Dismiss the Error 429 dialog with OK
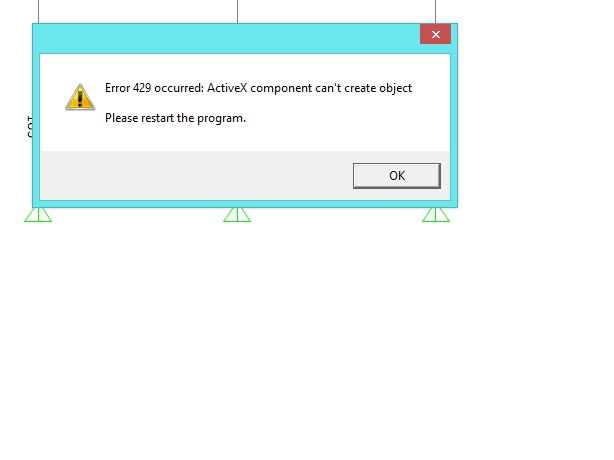 pos(397,176)
